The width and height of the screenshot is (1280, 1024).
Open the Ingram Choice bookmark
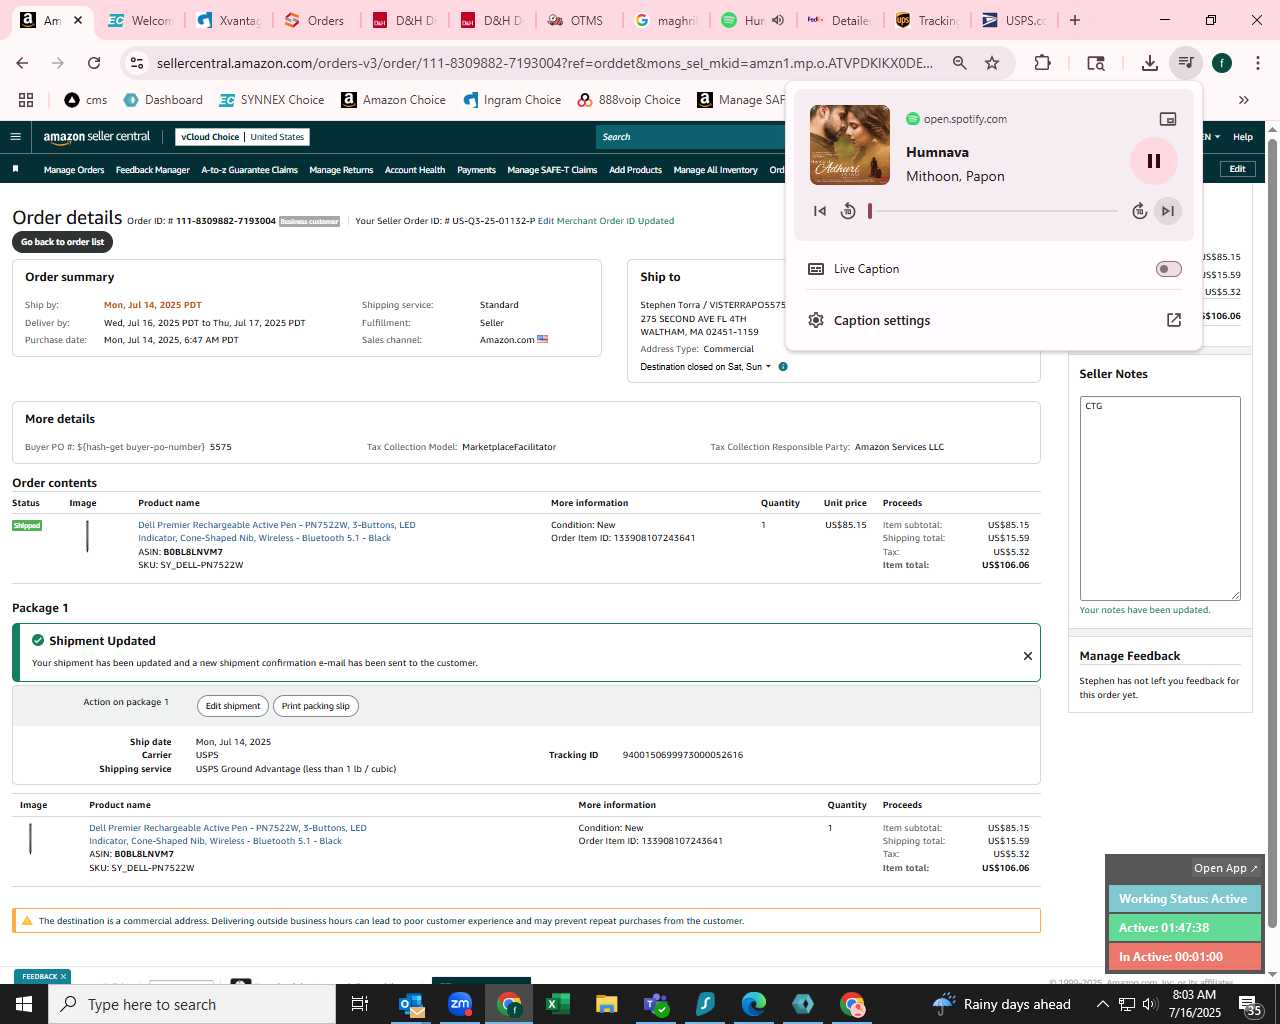512,100
